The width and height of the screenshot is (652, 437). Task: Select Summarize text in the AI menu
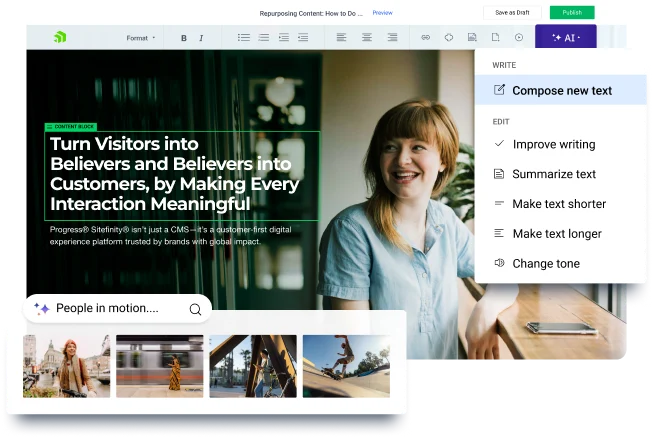553,174
